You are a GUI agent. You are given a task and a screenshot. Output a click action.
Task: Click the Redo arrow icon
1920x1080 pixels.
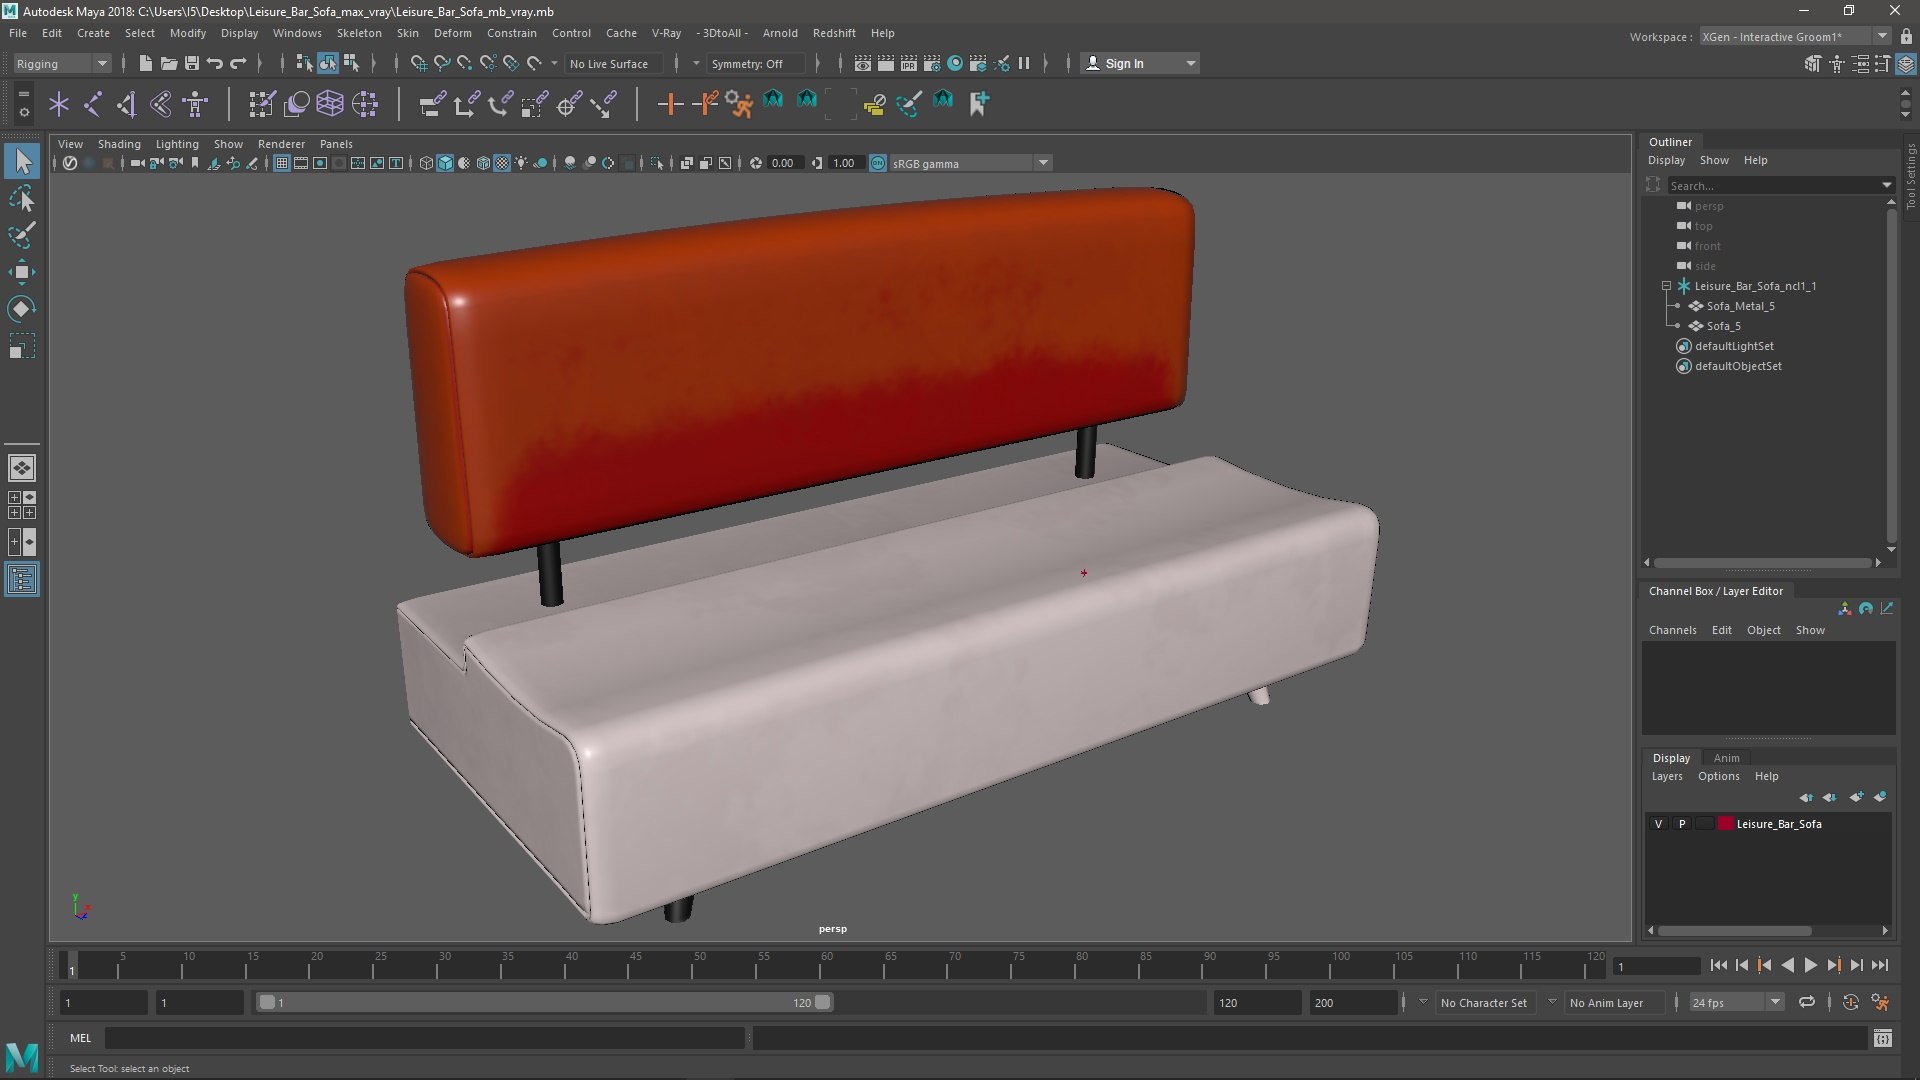(238, 63)
